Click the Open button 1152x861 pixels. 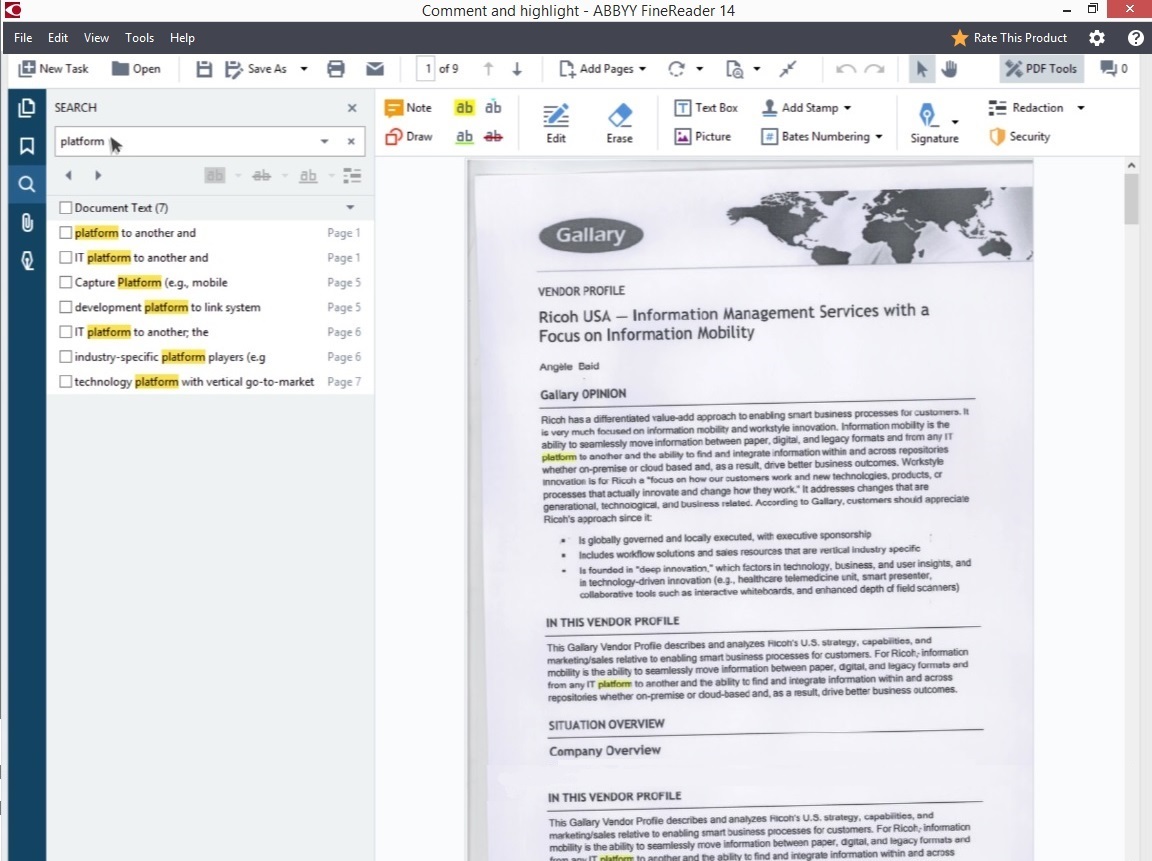tap(136, 69)
